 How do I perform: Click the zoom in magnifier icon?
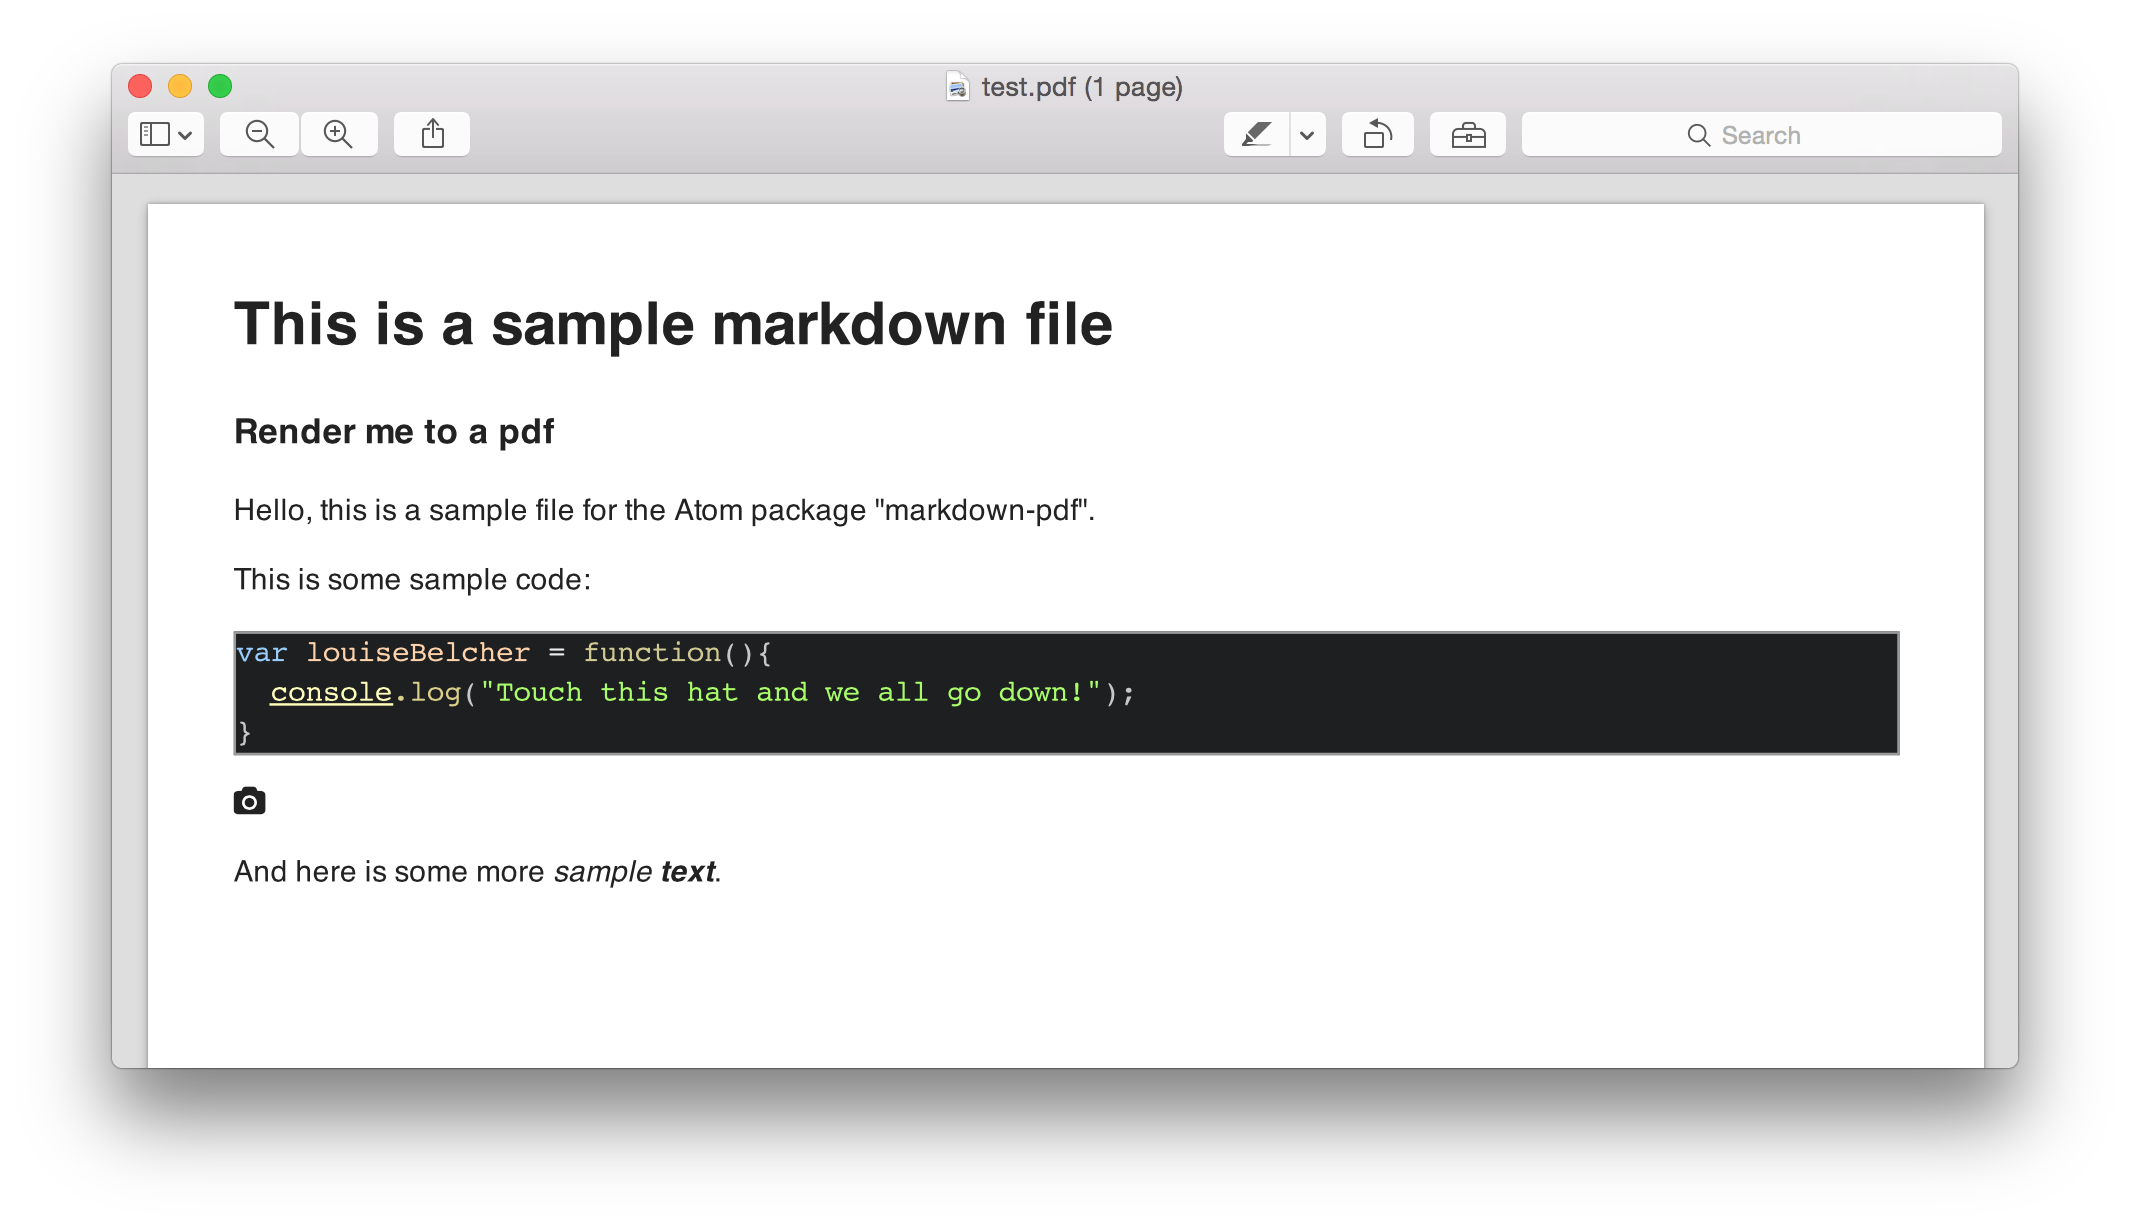pos(336,133)
